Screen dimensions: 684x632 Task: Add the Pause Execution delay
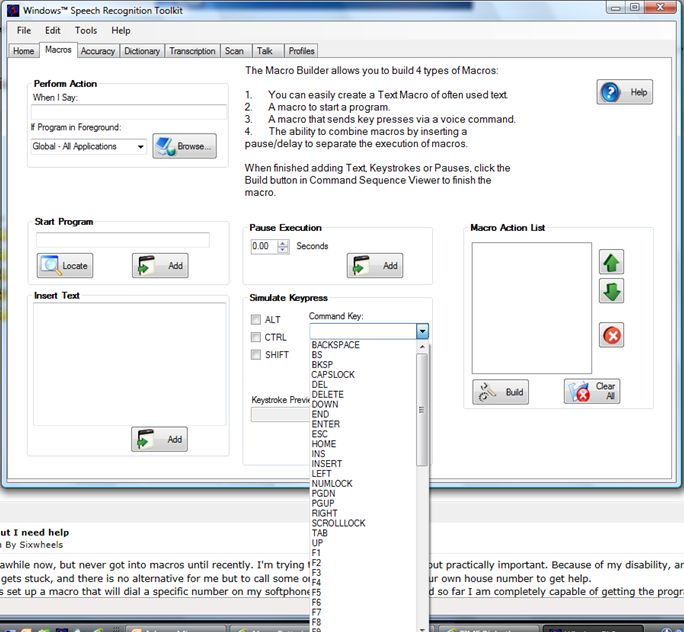coord(375,265)
